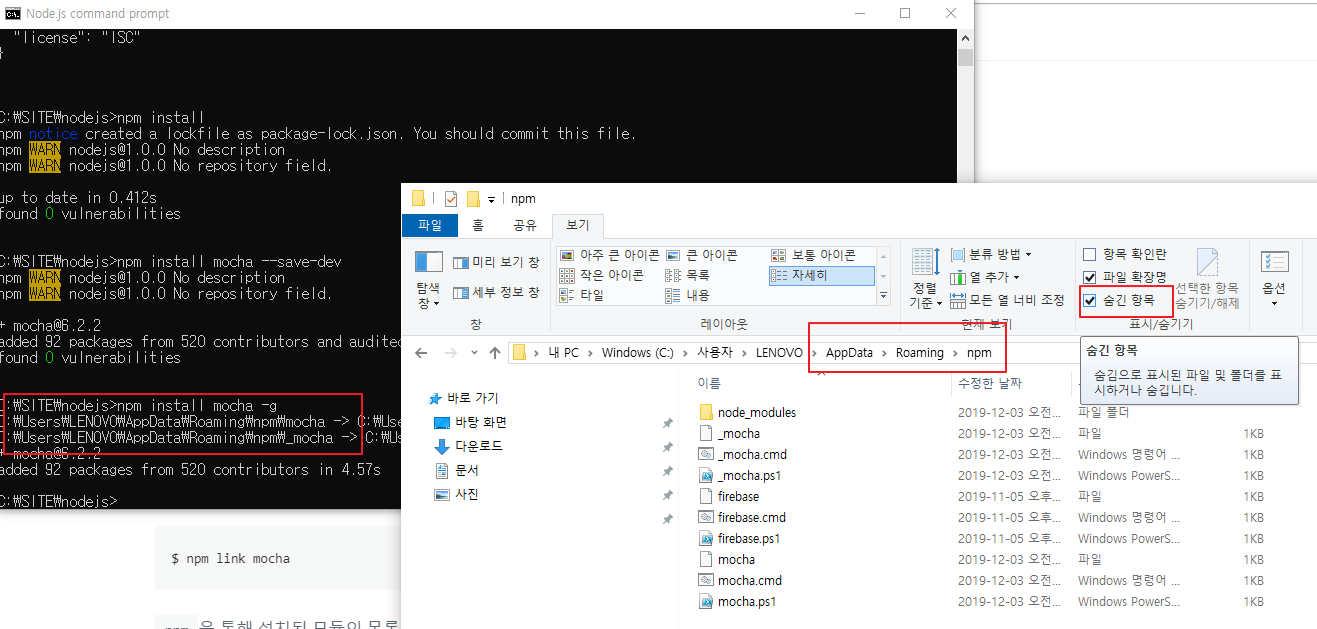Select 보통 아이콘 layout
Image resolution: width=1317 pixels, height=629 pixels.
(814, 255)
